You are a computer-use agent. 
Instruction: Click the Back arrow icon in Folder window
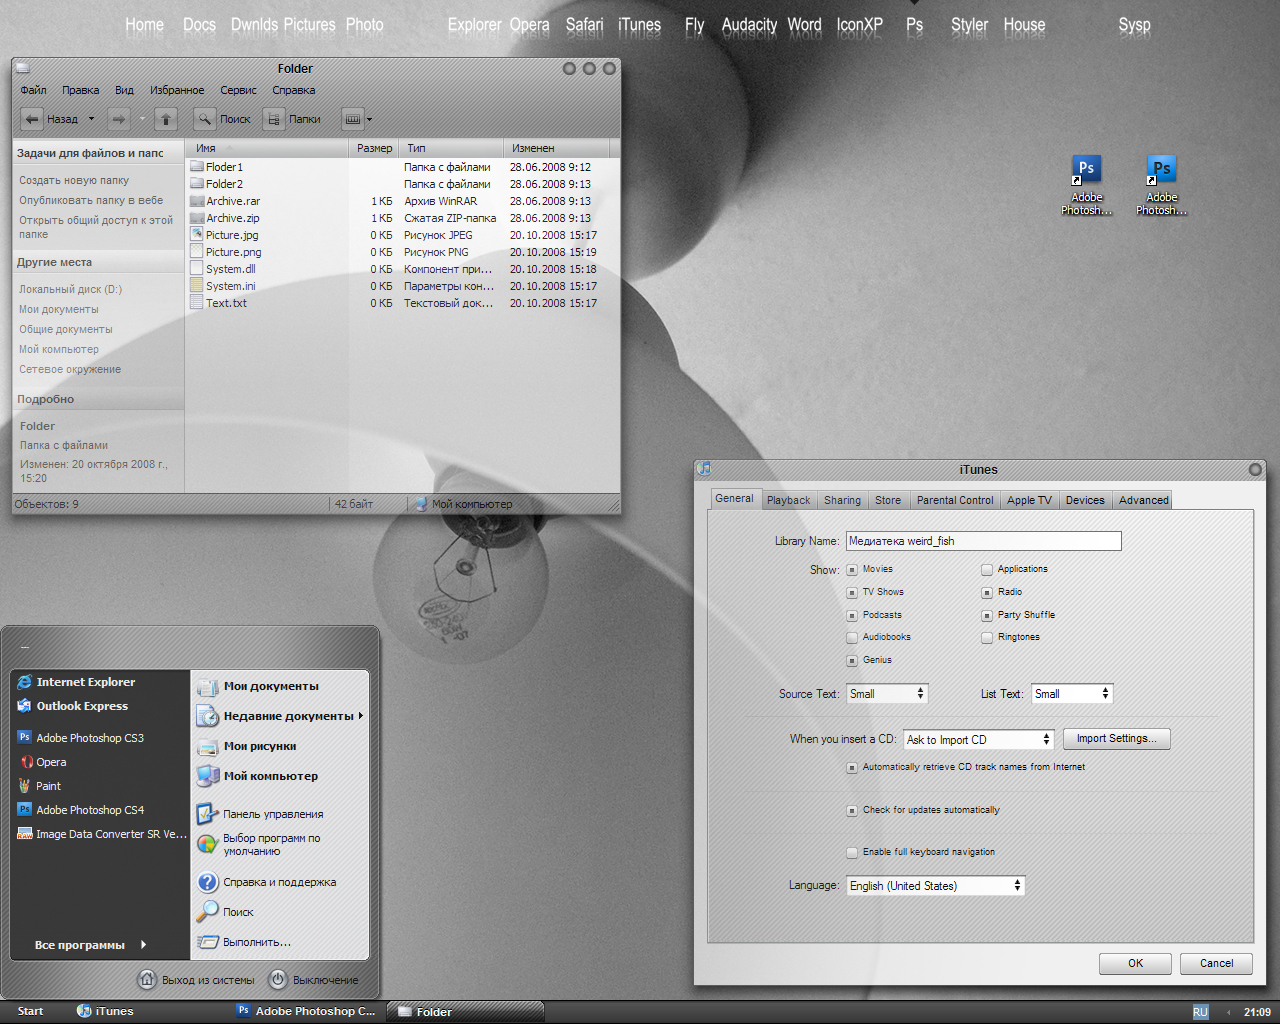pos(32,119)
